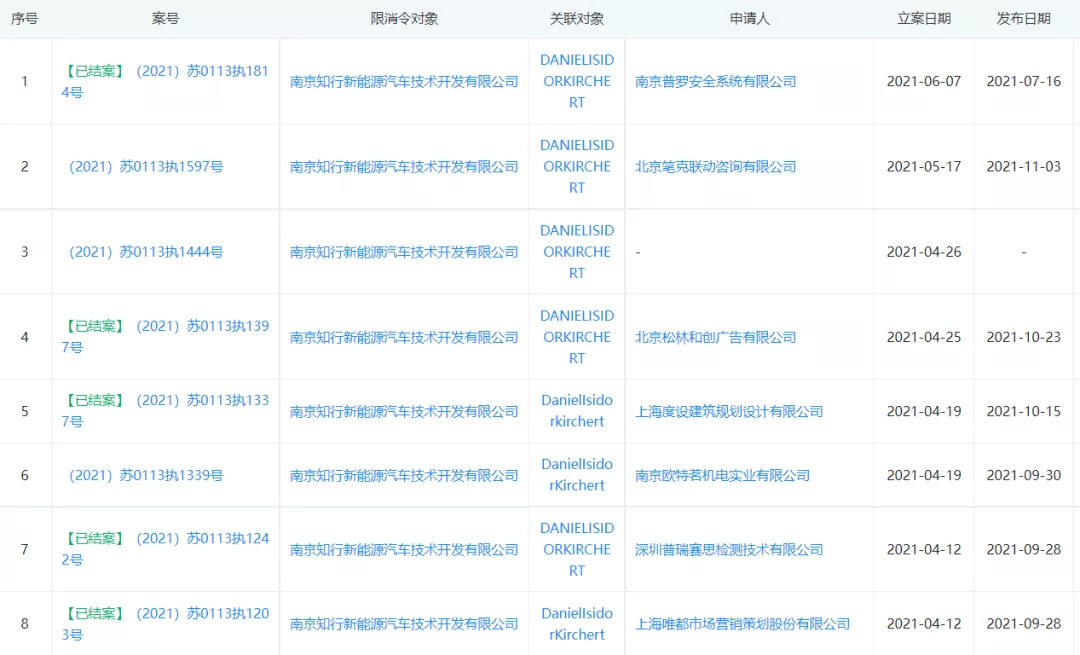View closed case (2021)苏0113执1397号
Screen dimensions: 1080x655
[x=202, y=326]
